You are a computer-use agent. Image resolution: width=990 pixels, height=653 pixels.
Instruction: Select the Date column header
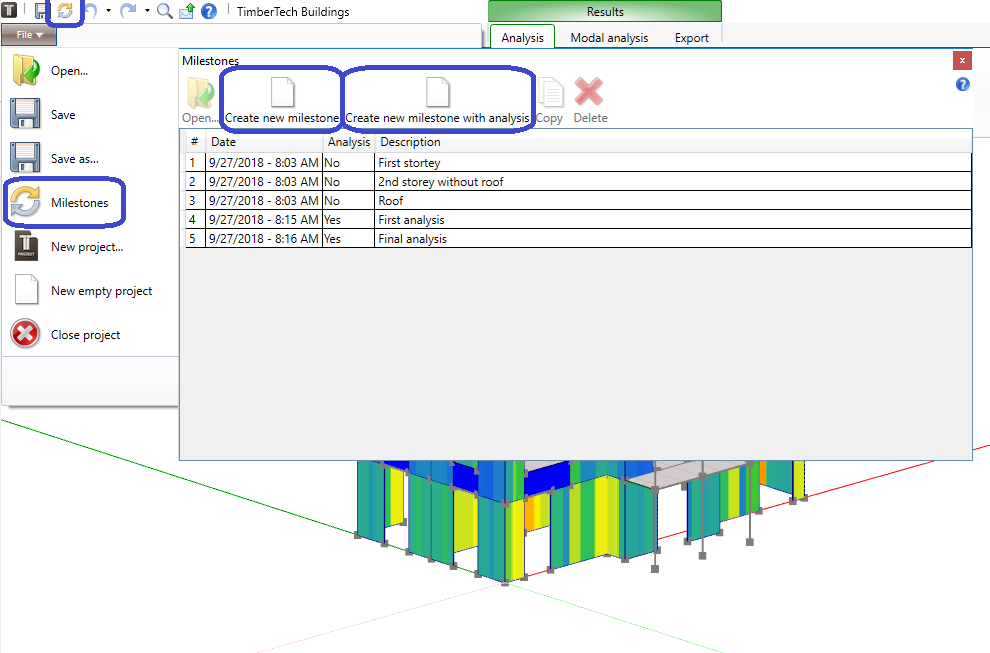(264, 142)
